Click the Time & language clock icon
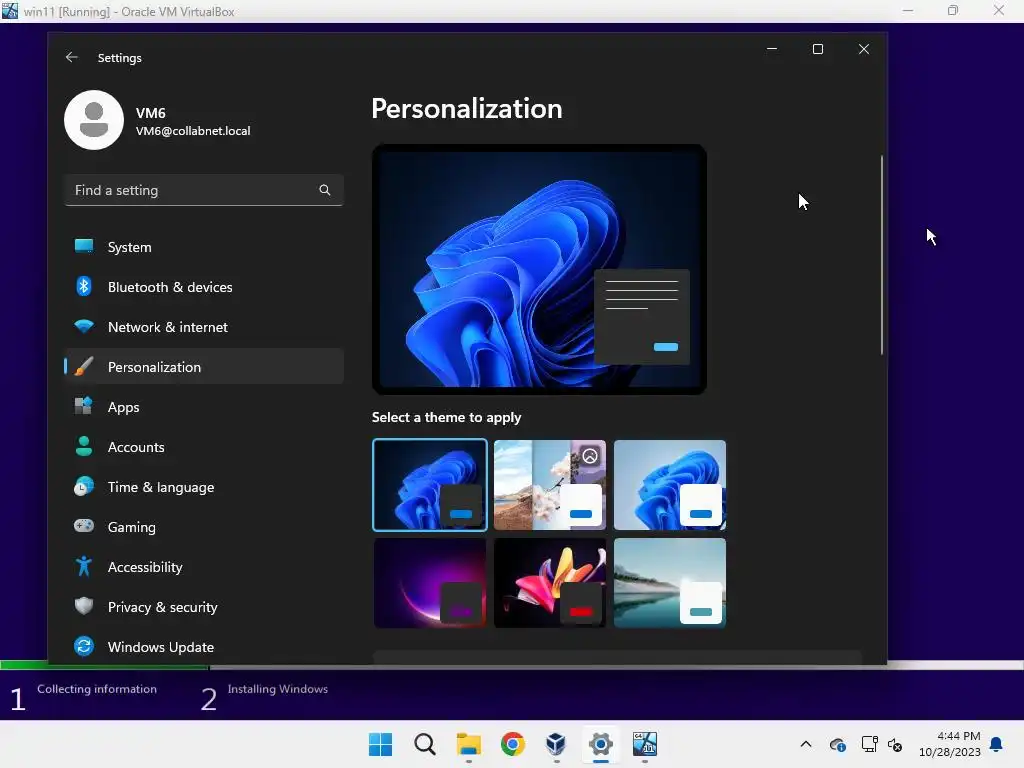 (84, 487)
